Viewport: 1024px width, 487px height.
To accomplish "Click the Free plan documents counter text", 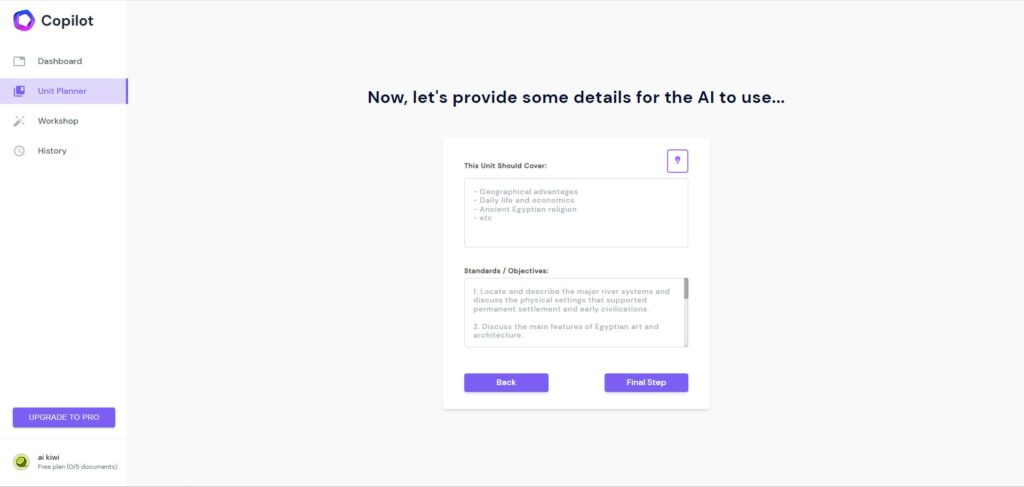I will 77,467.
